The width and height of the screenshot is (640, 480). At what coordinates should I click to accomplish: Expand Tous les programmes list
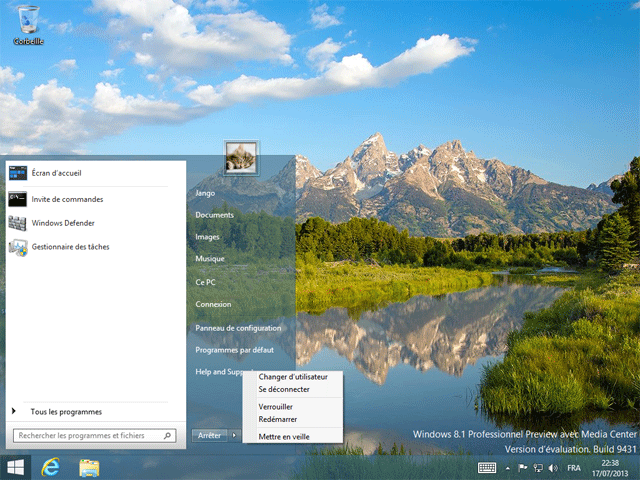click(x=66, y=411)
